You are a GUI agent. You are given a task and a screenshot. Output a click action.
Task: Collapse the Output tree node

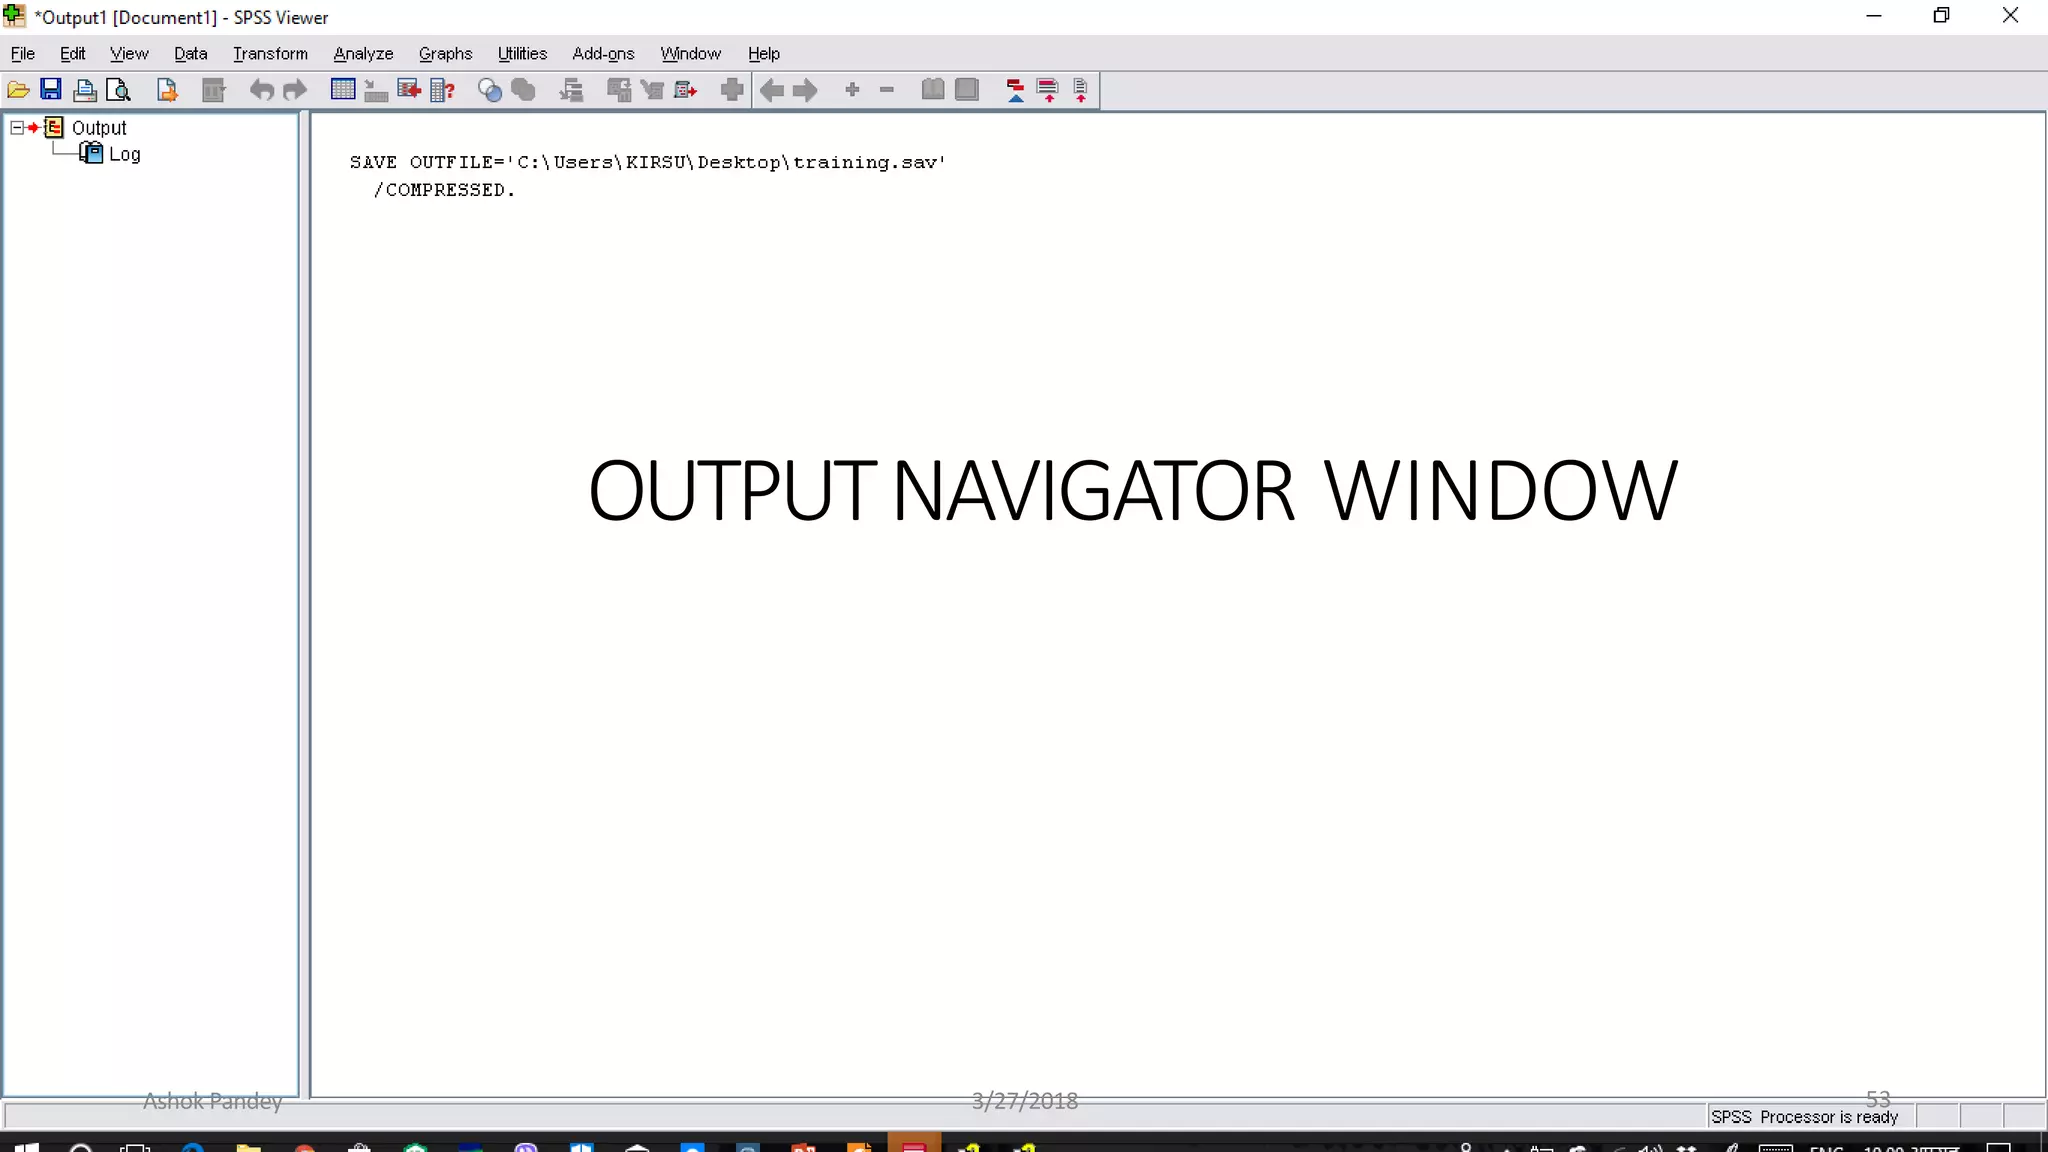[17, 128]
